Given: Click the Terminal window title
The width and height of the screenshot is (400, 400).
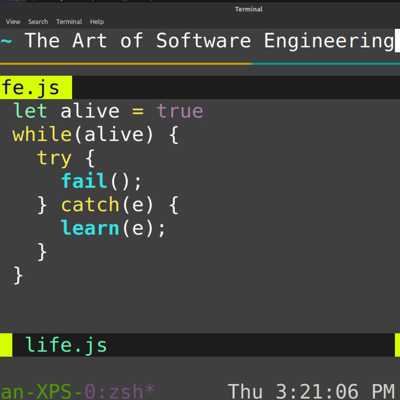Looking at the screenshot, I should (x=249, y=9).
